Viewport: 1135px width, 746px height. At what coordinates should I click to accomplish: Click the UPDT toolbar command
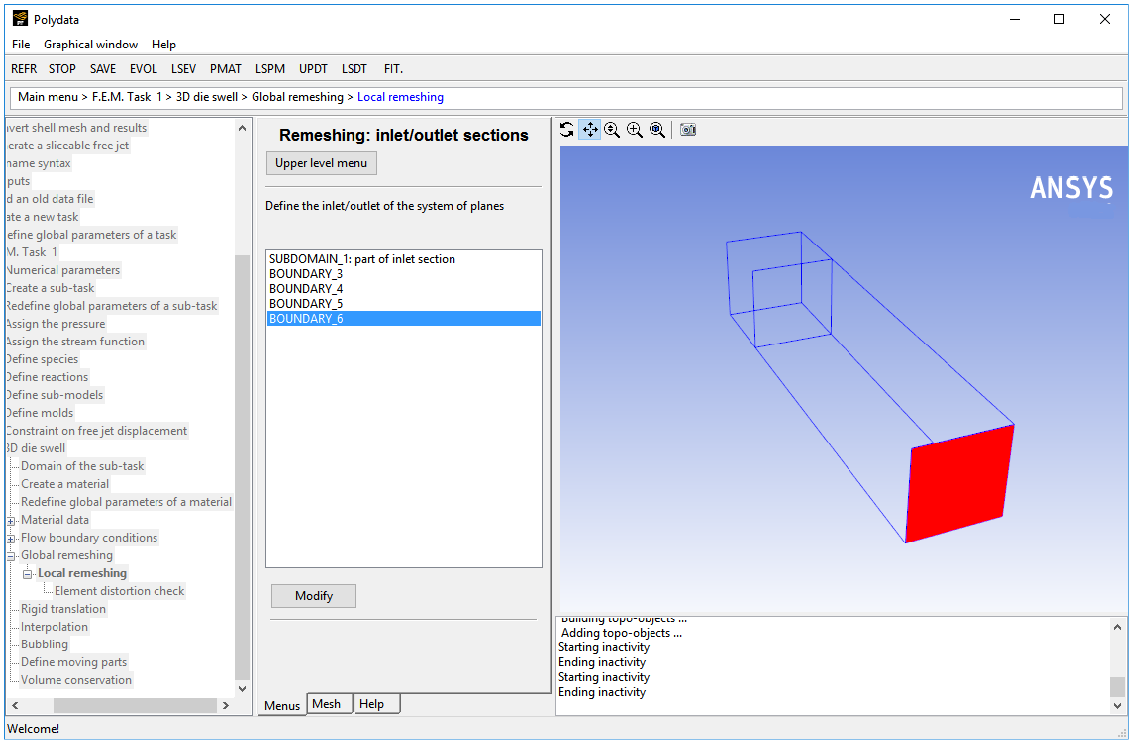(x=313, y=69)
